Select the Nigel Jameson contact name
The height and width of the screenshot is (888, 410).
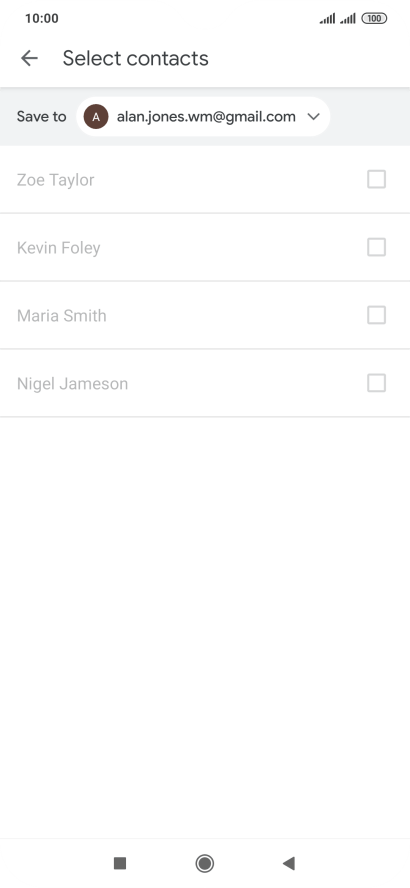pyautogui.click(x=72, y=384)
